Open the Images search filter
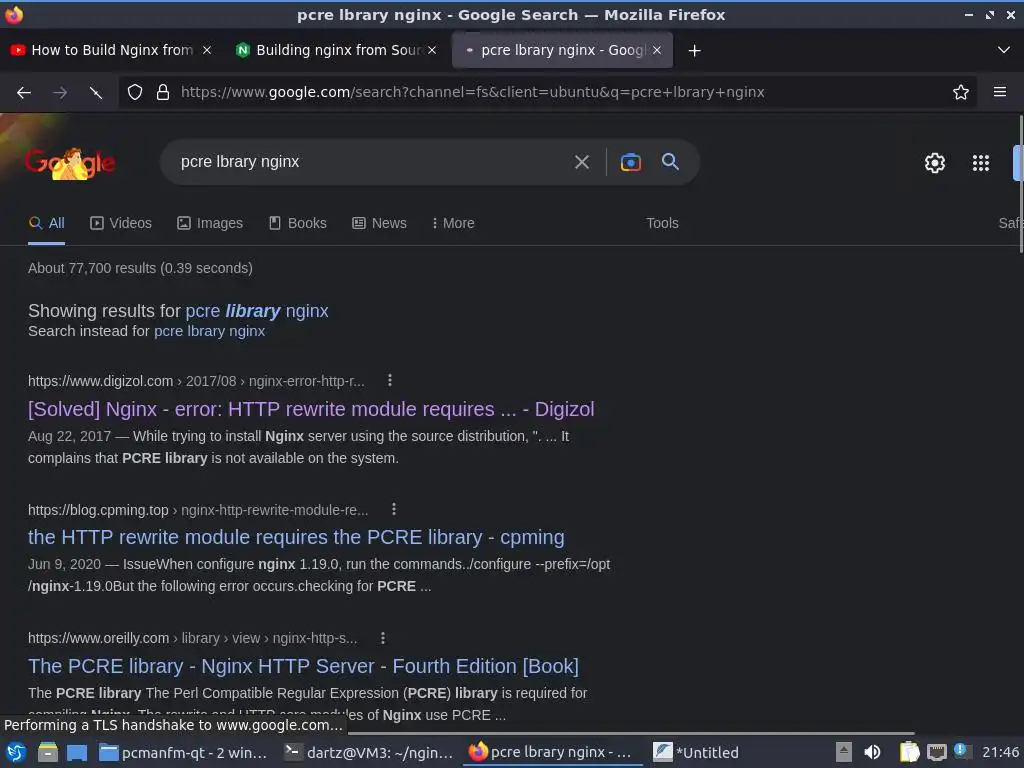The image size is (1024, 768). click(210, 223)
